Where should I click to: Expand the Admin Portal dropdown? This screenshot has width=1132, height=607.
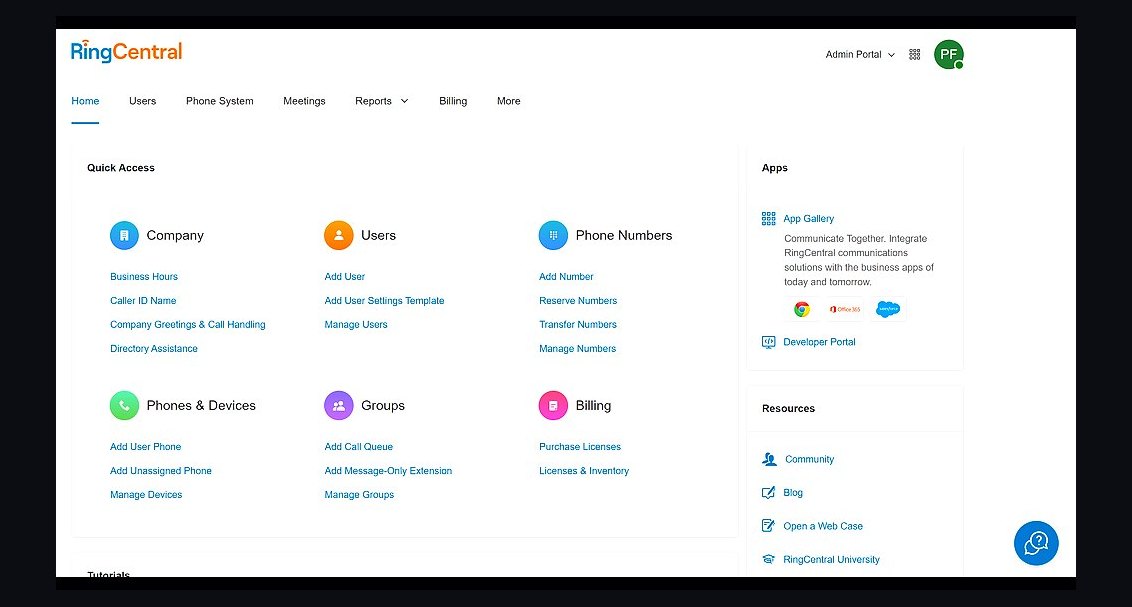pyautogui.click(x=860, y=55)
